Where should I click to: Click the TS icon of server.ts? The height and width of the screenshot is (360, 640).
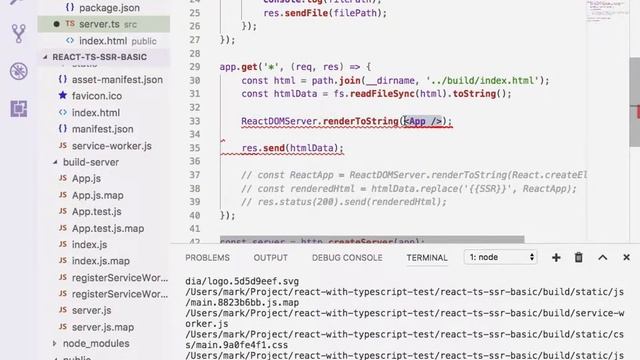[x=70, y=24]
